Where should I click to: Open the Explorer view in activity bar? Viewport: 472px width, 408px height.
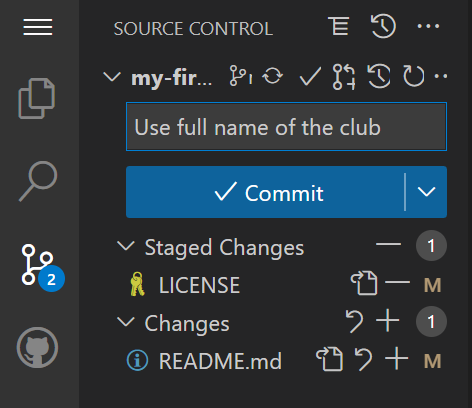(37, 98)
